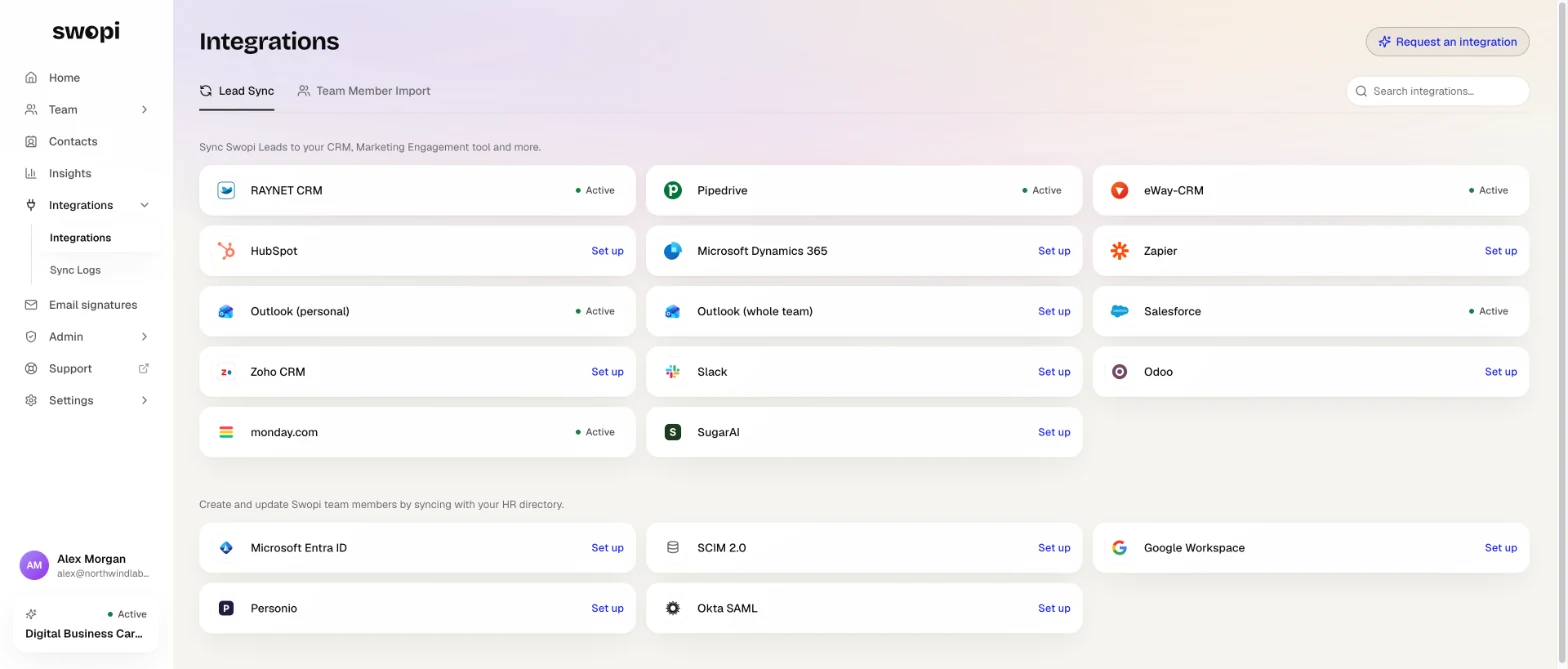
Task: Set up the Slack integration
Action: coord(1054,372)
